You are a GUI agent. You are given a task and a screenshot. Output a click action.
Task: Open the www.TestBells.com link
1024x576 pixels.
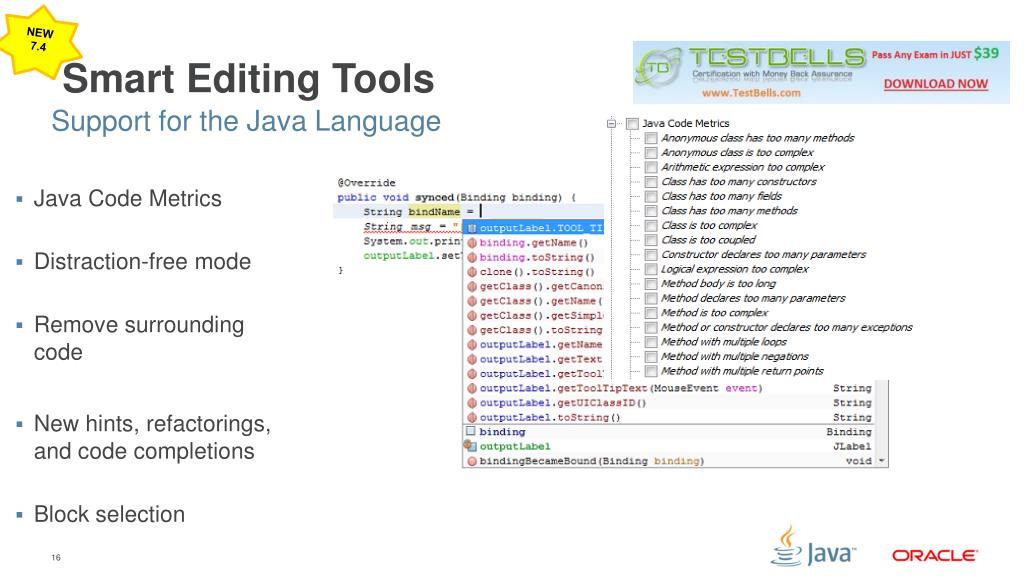751,93
